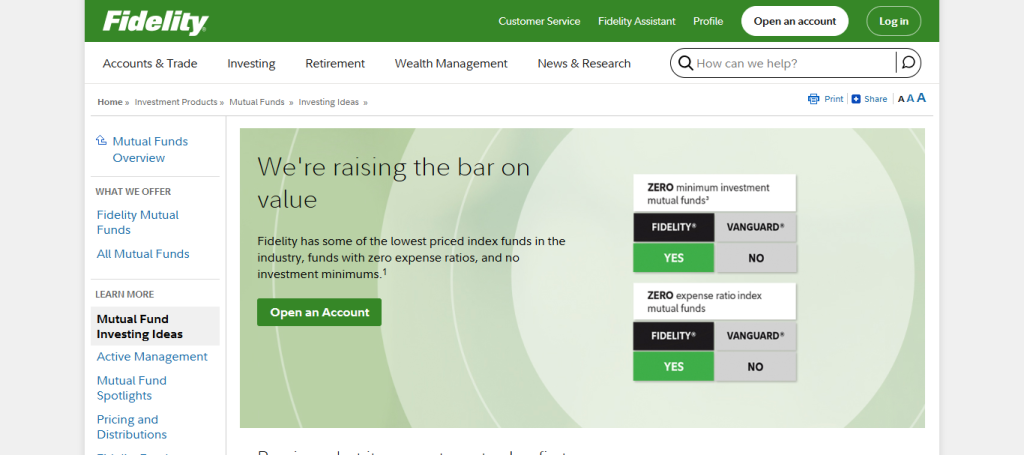Viewport: 1024px width, 455px height.
Task: Click the ZERO minimum investment mutual funds label
Action: point(714,193)
